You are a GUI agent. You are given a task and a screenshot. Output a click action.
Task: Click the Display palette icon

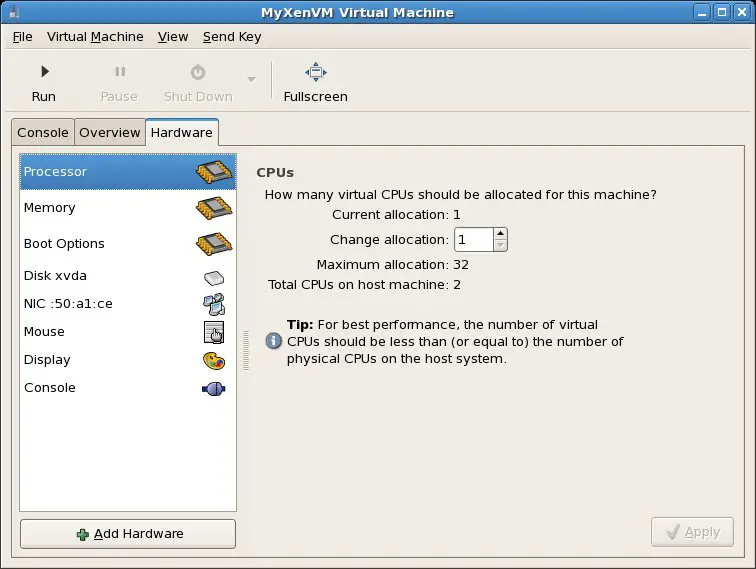click(x=214, y=361)
